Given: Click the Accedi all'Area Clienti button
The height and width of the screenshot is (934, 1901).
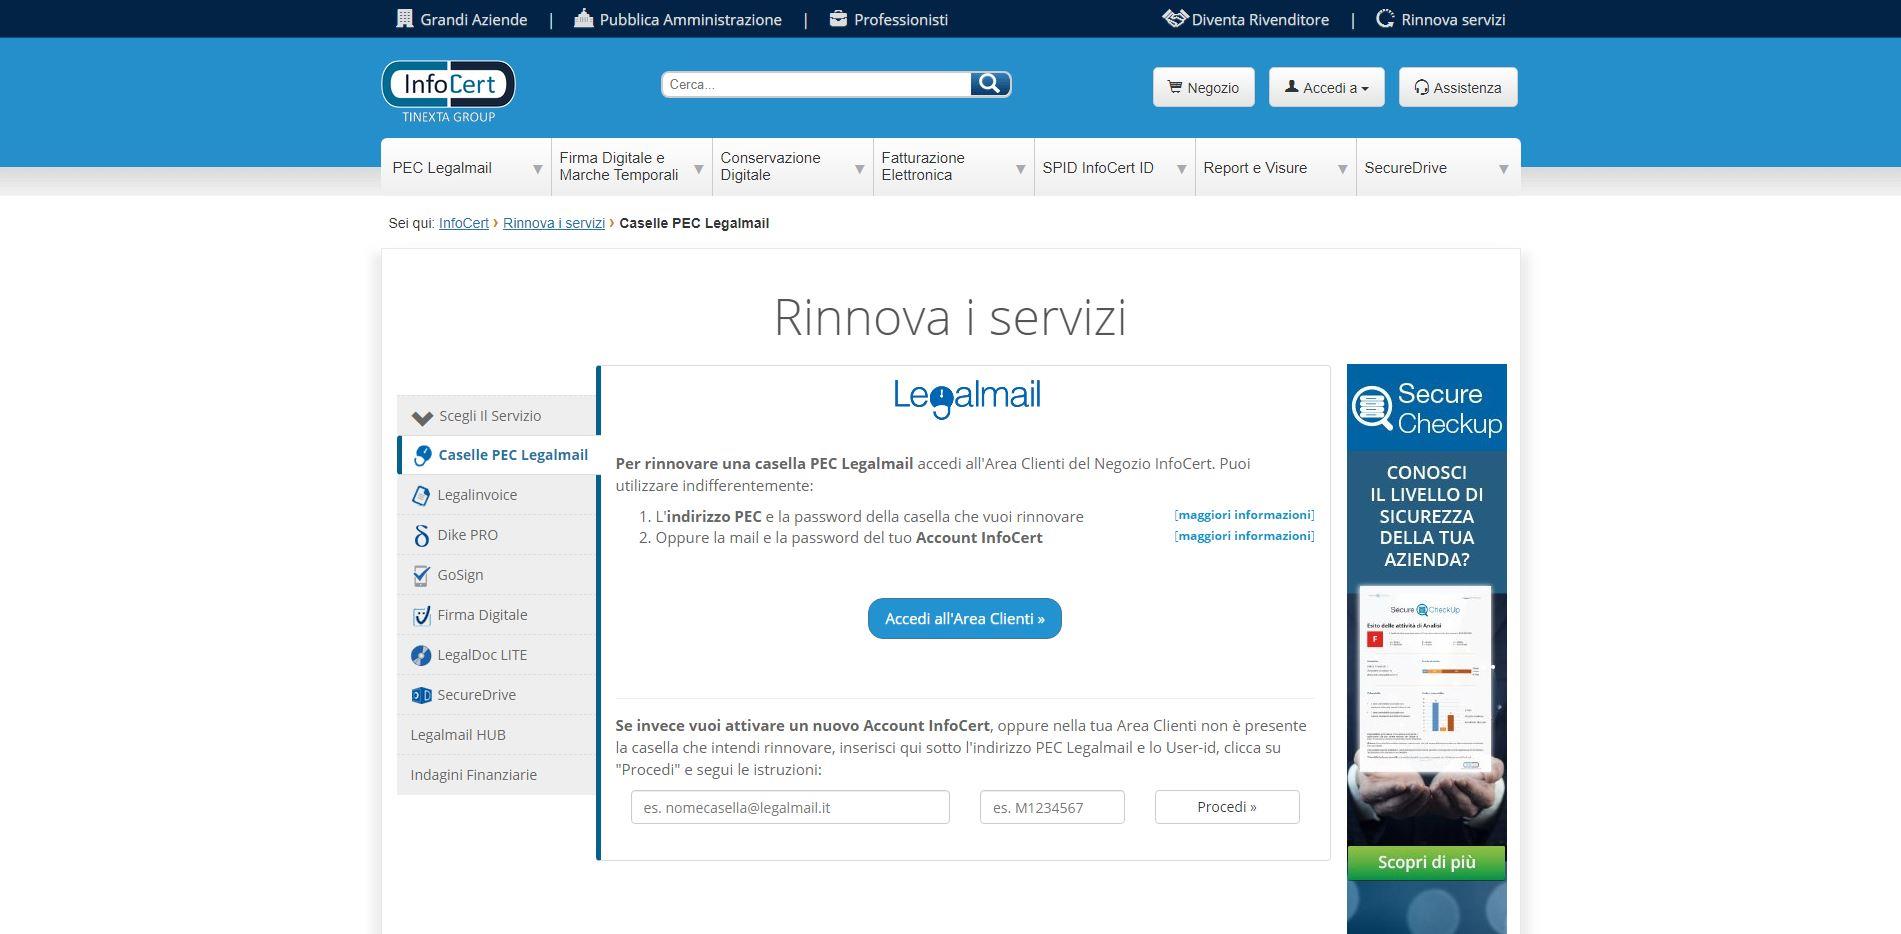Looking at the screenshot, I should 963,618.
